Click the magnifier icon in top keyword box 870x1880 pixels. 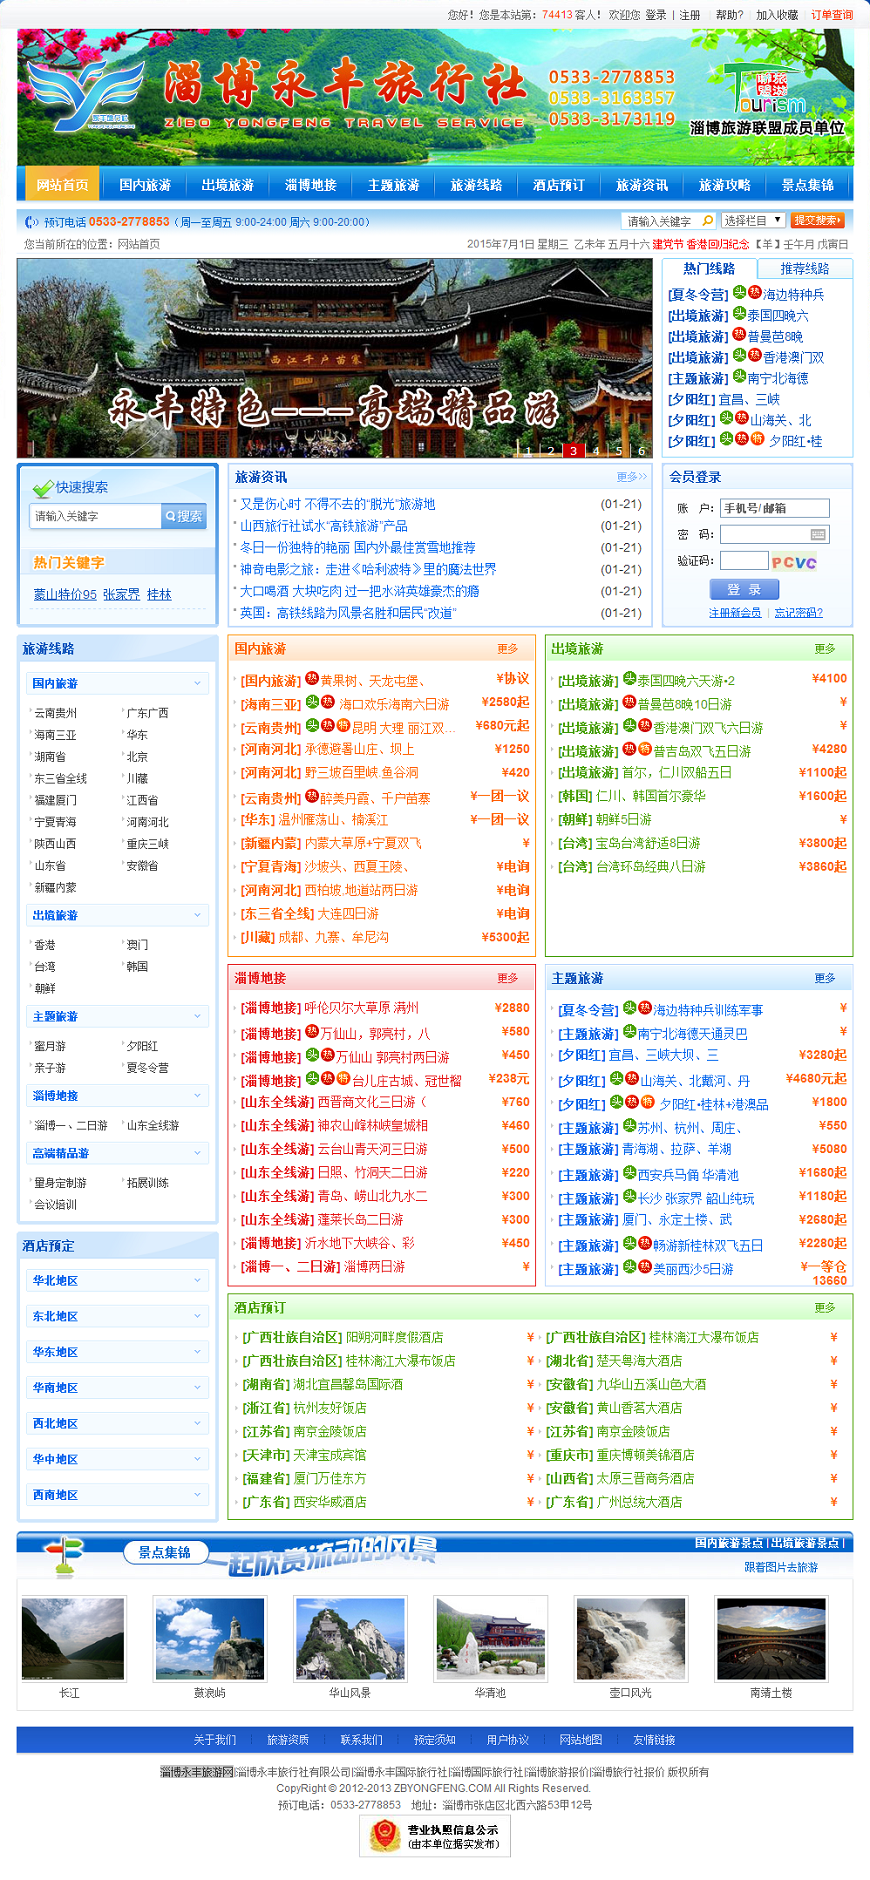click(x=708, y=220)
